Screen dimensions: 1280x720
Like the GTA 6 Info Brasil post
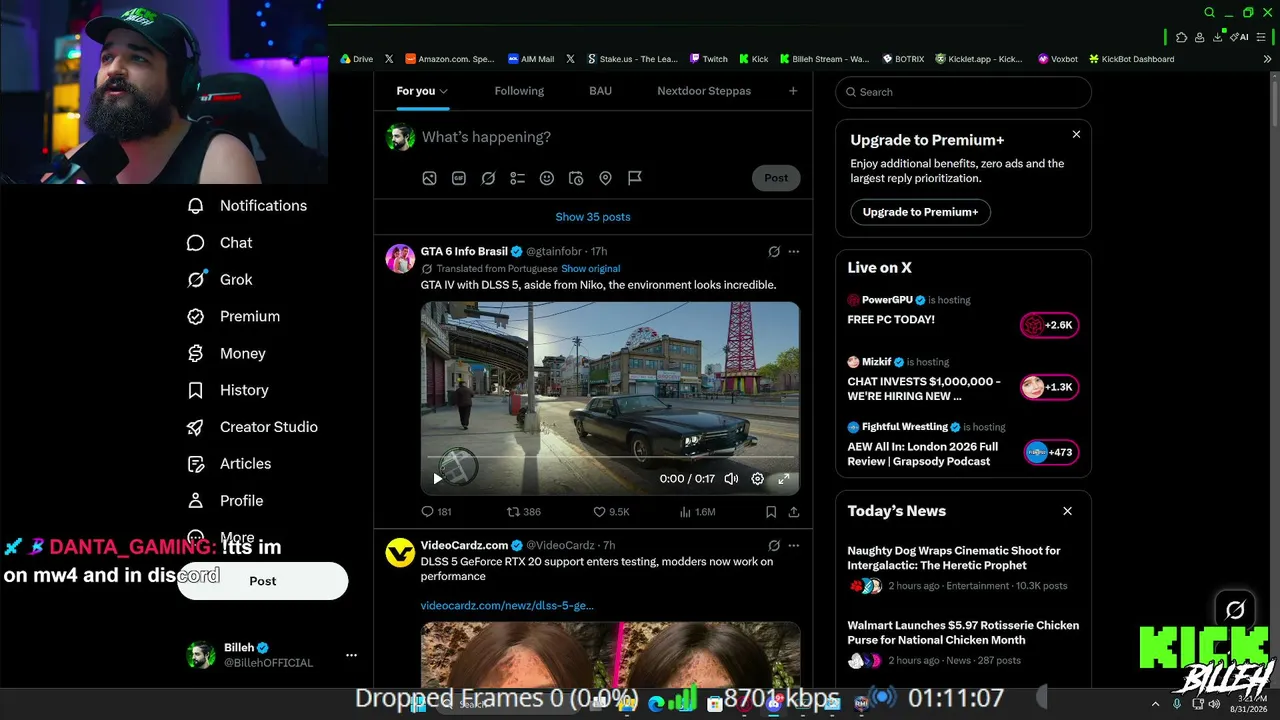pyautogui.click(x=611, y=512)
